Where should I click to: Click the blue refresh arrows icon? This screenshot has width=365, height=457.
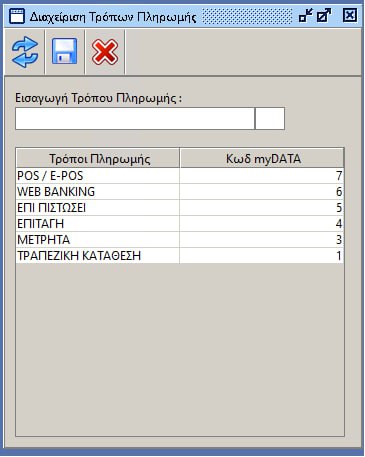25,52
